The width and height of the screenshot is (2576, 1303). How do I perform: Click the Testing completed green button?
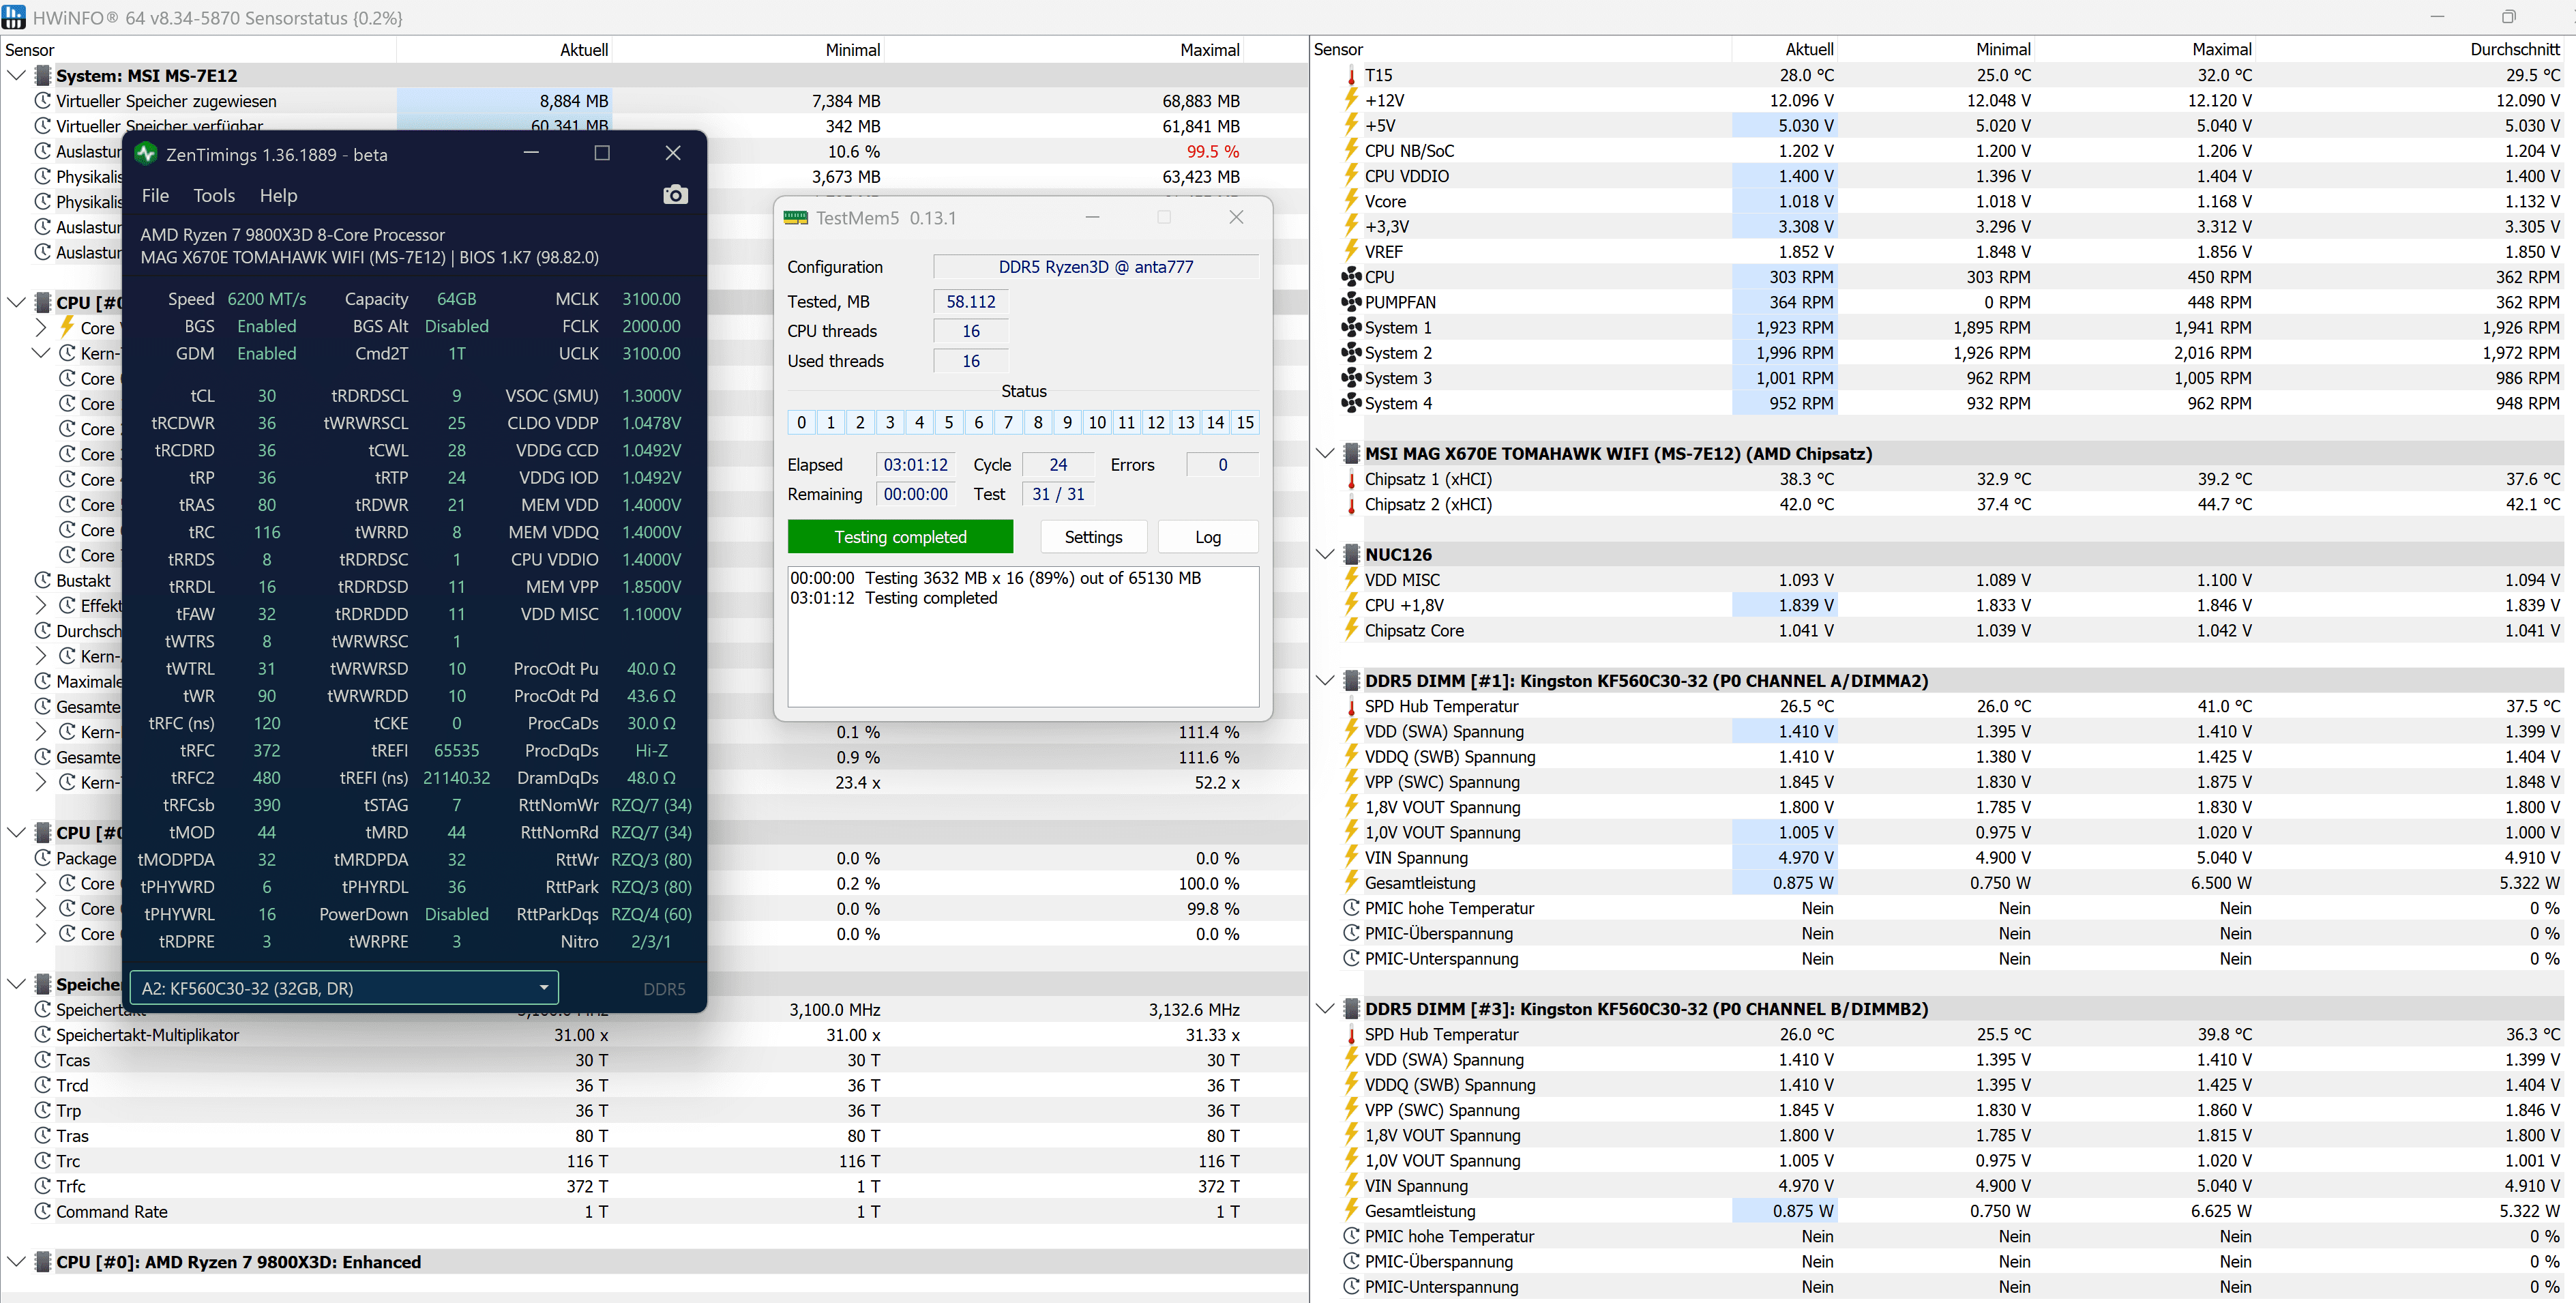pyautogui.click(x=900, y=537)
